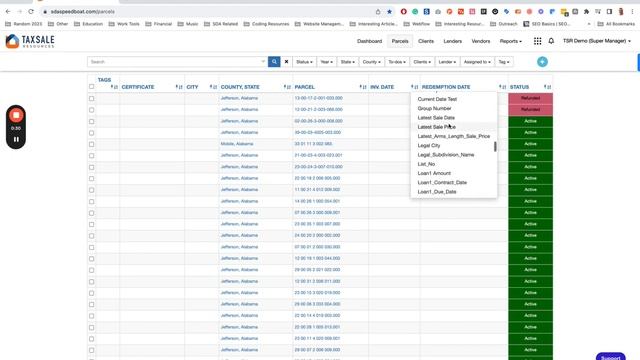Open the Assigned to filter dropdown

point(477,62)
